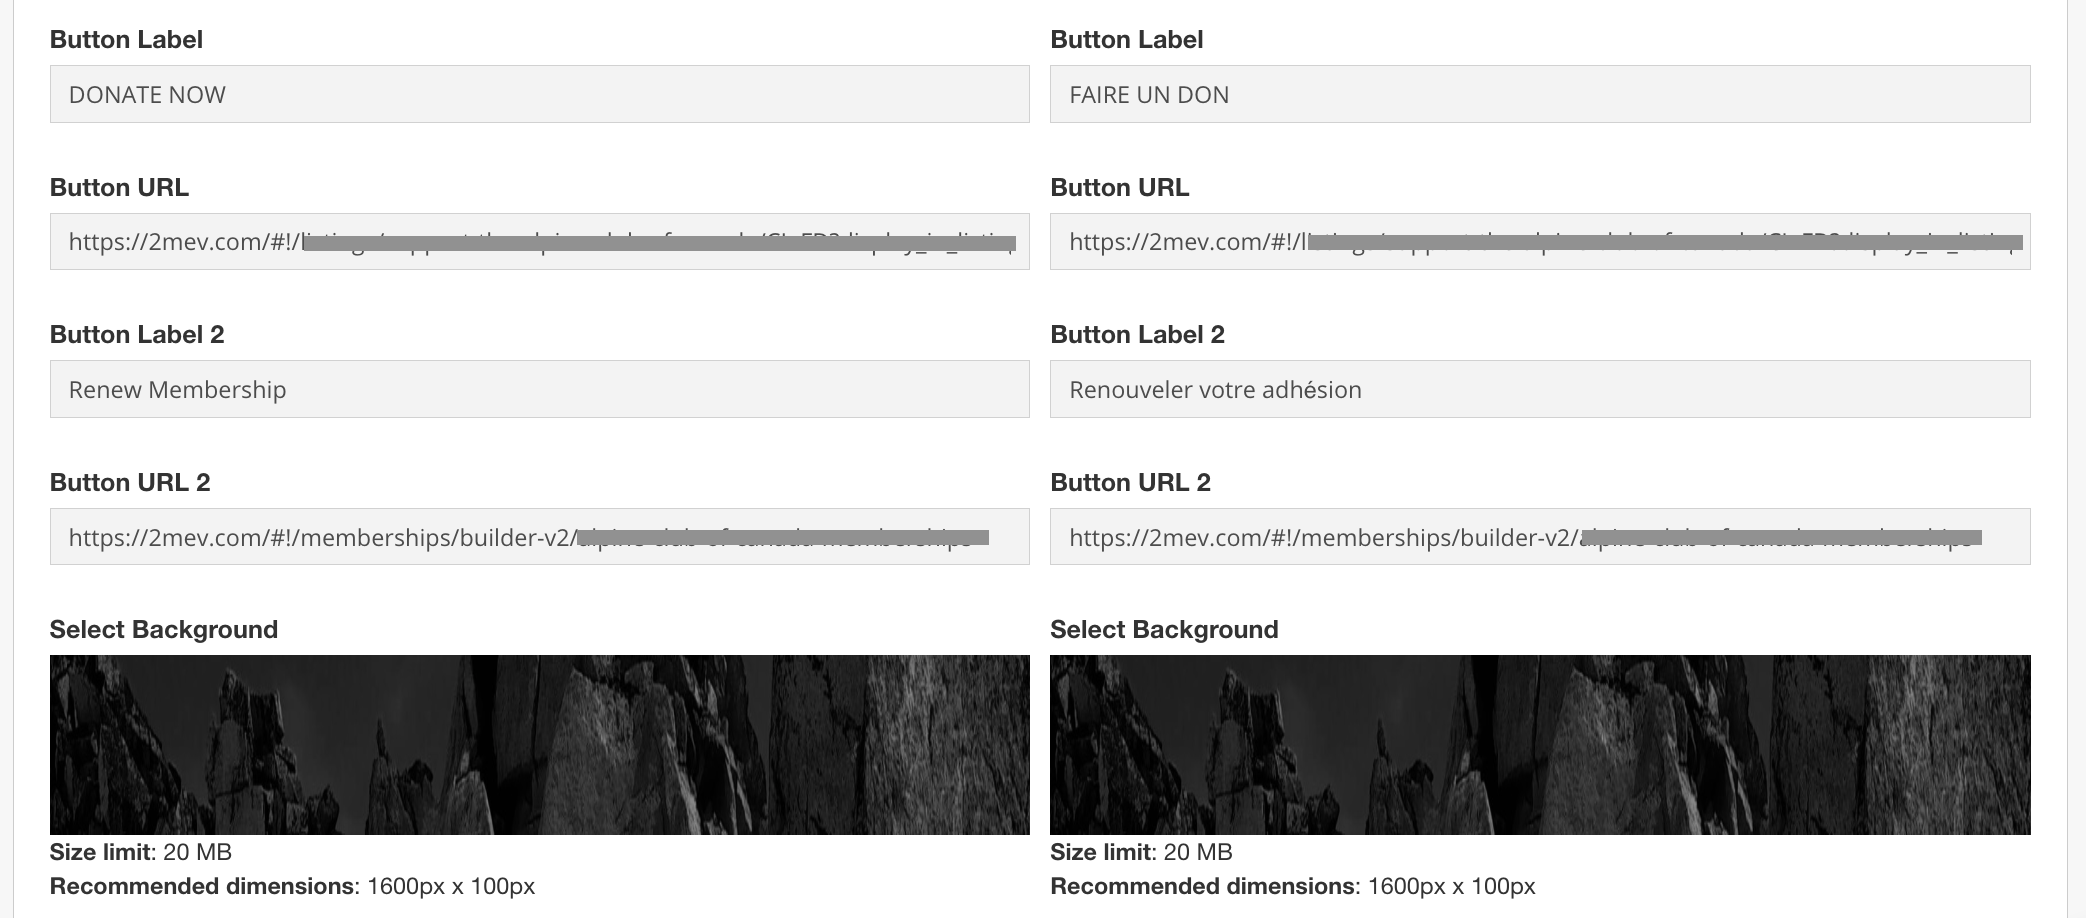Click Button URL heading under DONATE NOW field
Image resolution: width=2086 pixels, height=918 pixels.
tap(119, 187)
